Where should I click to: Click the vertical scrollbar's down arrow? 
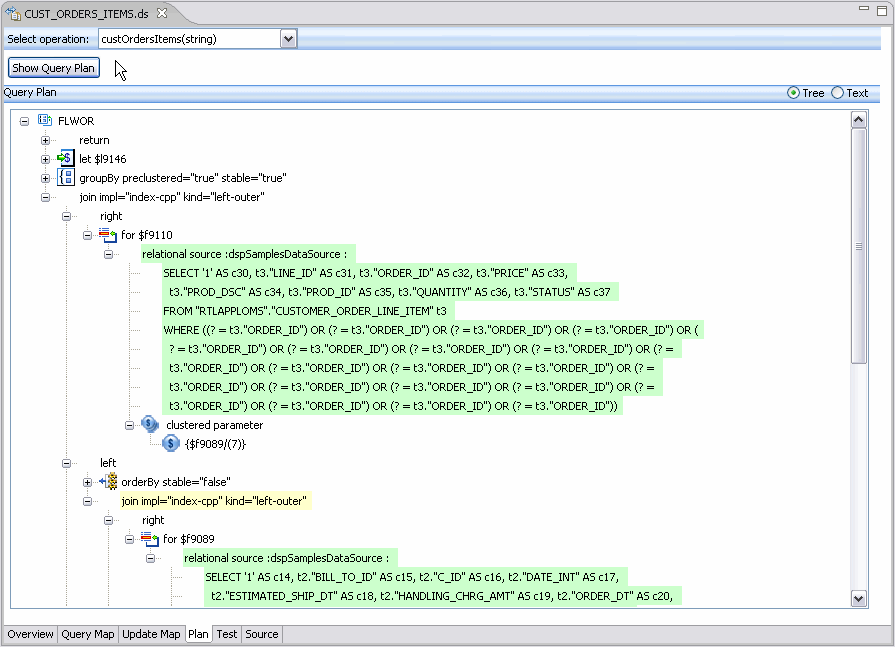860,598
